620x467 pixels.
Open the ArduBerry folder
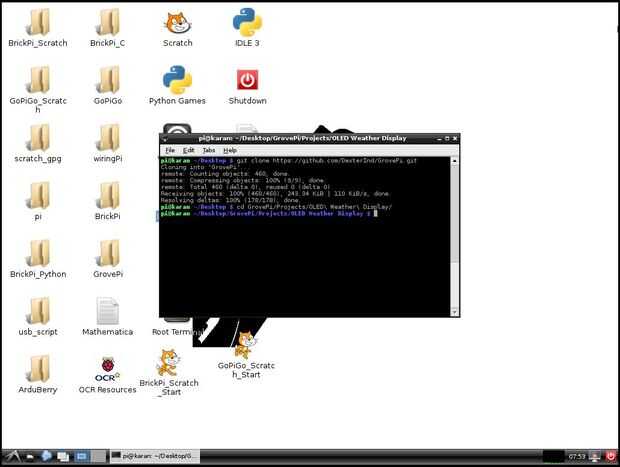click(x=38, y=369)
